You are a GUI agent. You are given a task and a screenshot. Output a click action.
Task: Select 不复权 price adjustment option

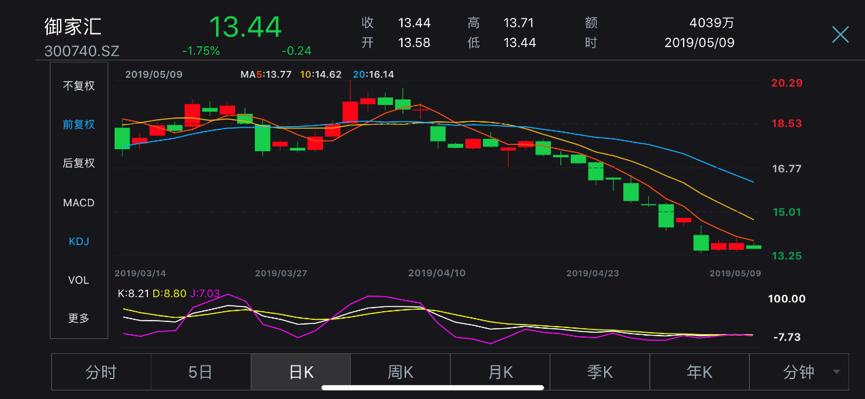78,86
